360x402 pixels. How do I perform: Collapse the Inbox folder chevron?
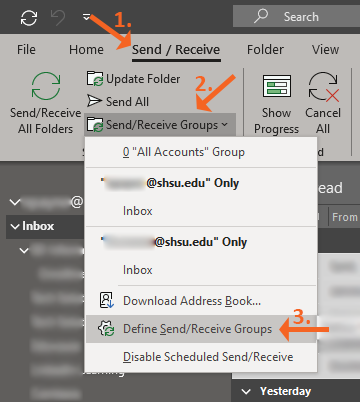[15, 226]
